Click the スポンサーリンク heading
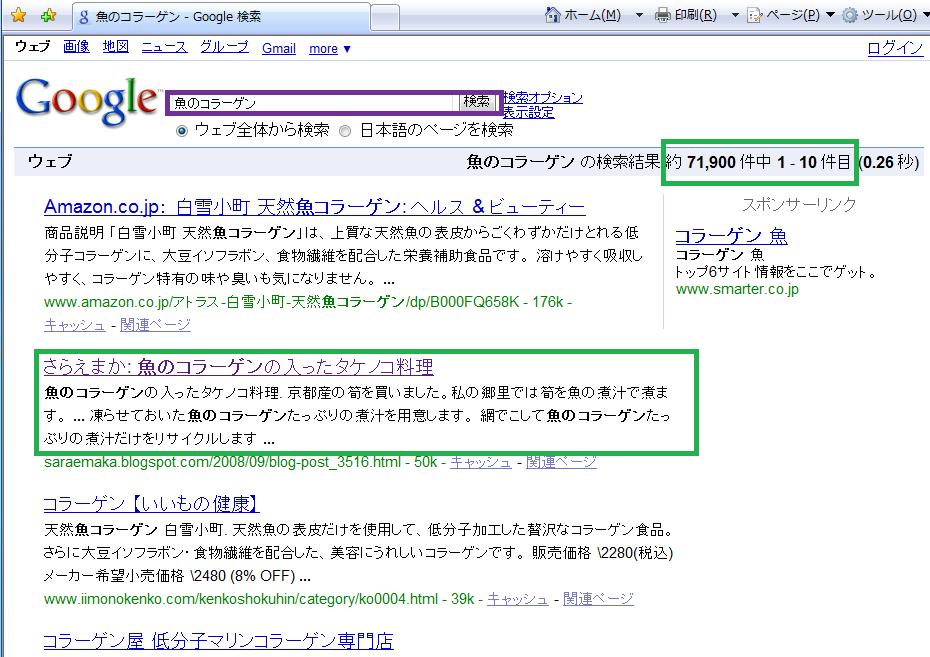930x657 pixels. coord(799,205)
